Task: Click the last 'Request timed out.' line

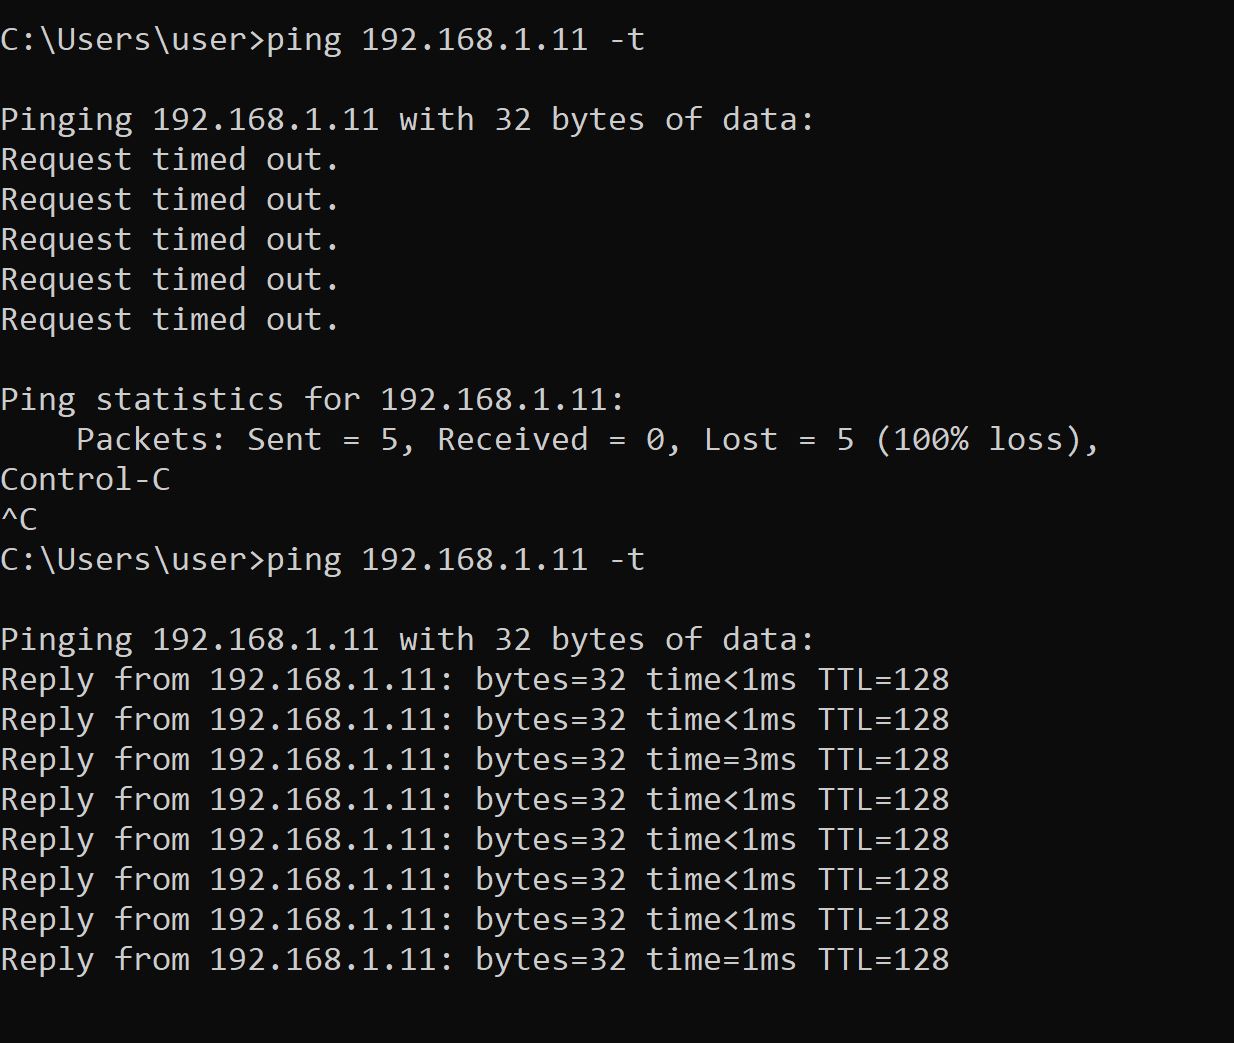Action: click(170, 320)
